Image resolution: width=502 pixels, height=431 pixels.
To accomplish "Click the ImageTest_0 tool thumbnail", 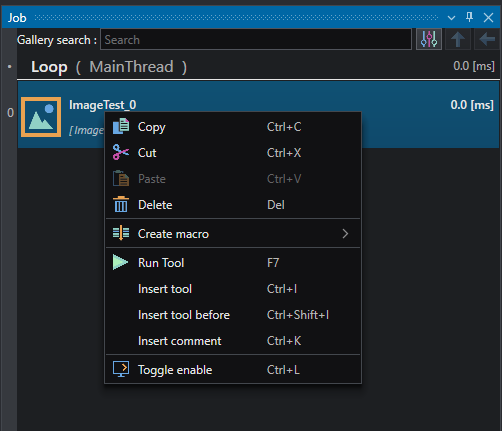I will 41,117.
